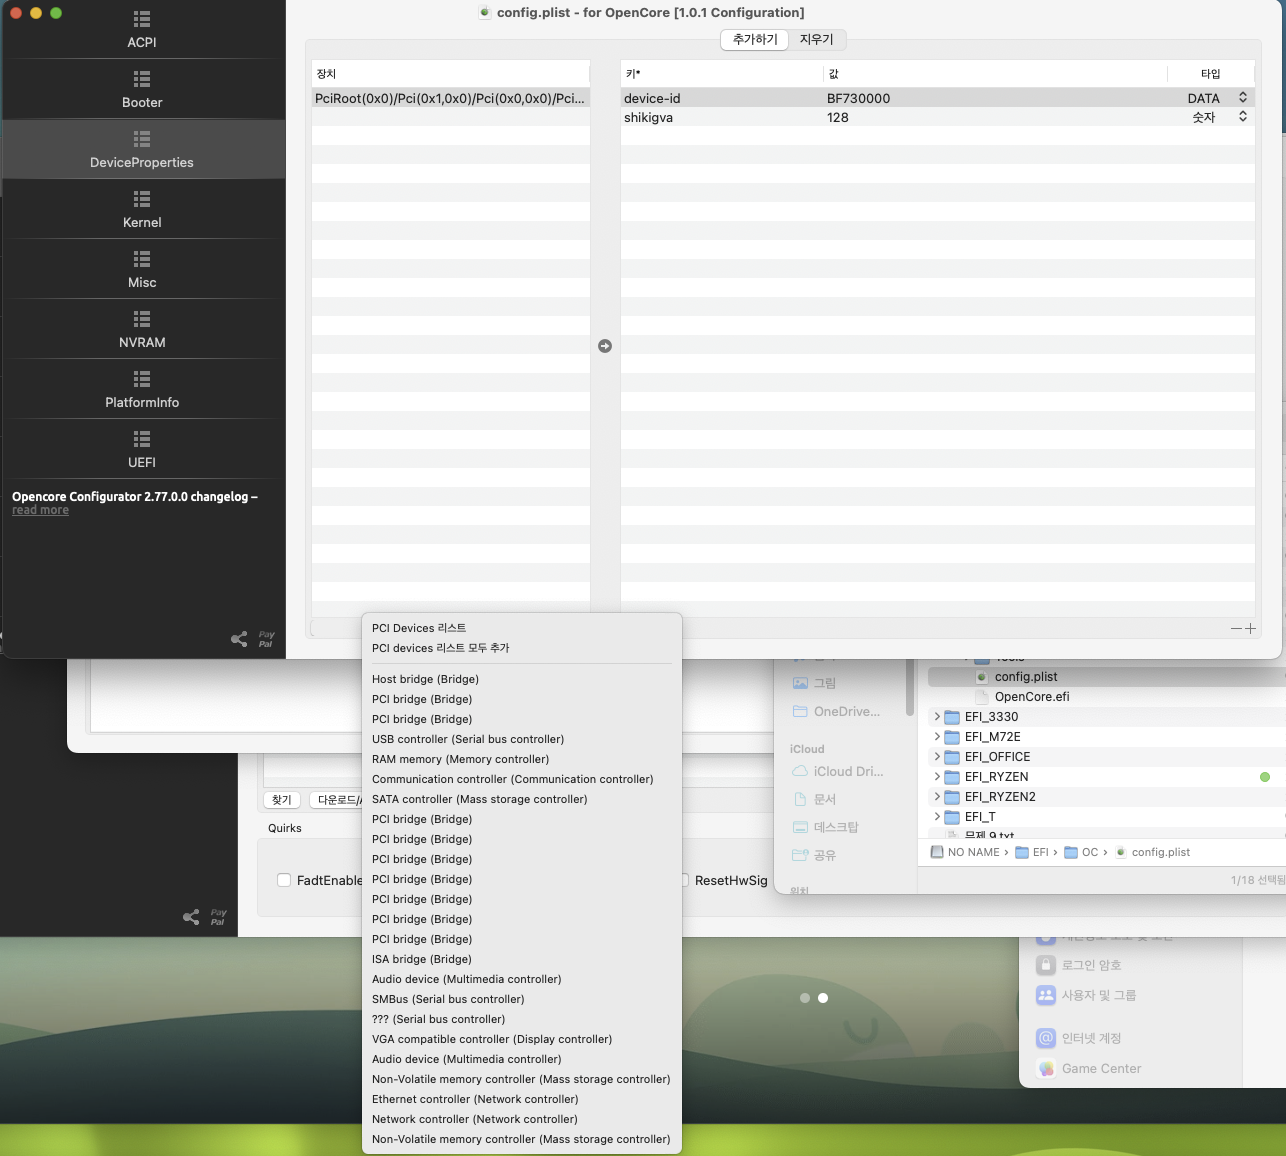Open 사용자 및 그룹 in System Settings
This screenshot has height=1156, width=1286.
1086,995
